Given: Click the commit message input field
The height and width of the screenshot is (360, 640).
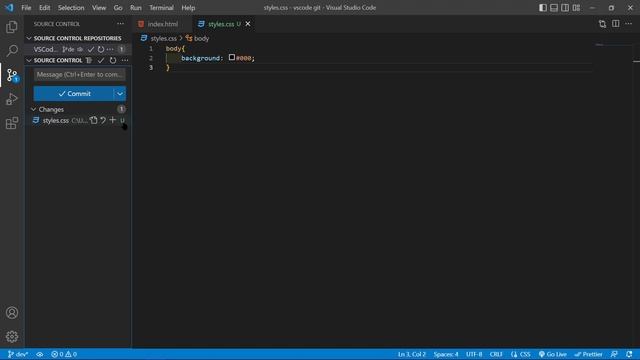Looking at the screenshot, I should click(80, 75).
